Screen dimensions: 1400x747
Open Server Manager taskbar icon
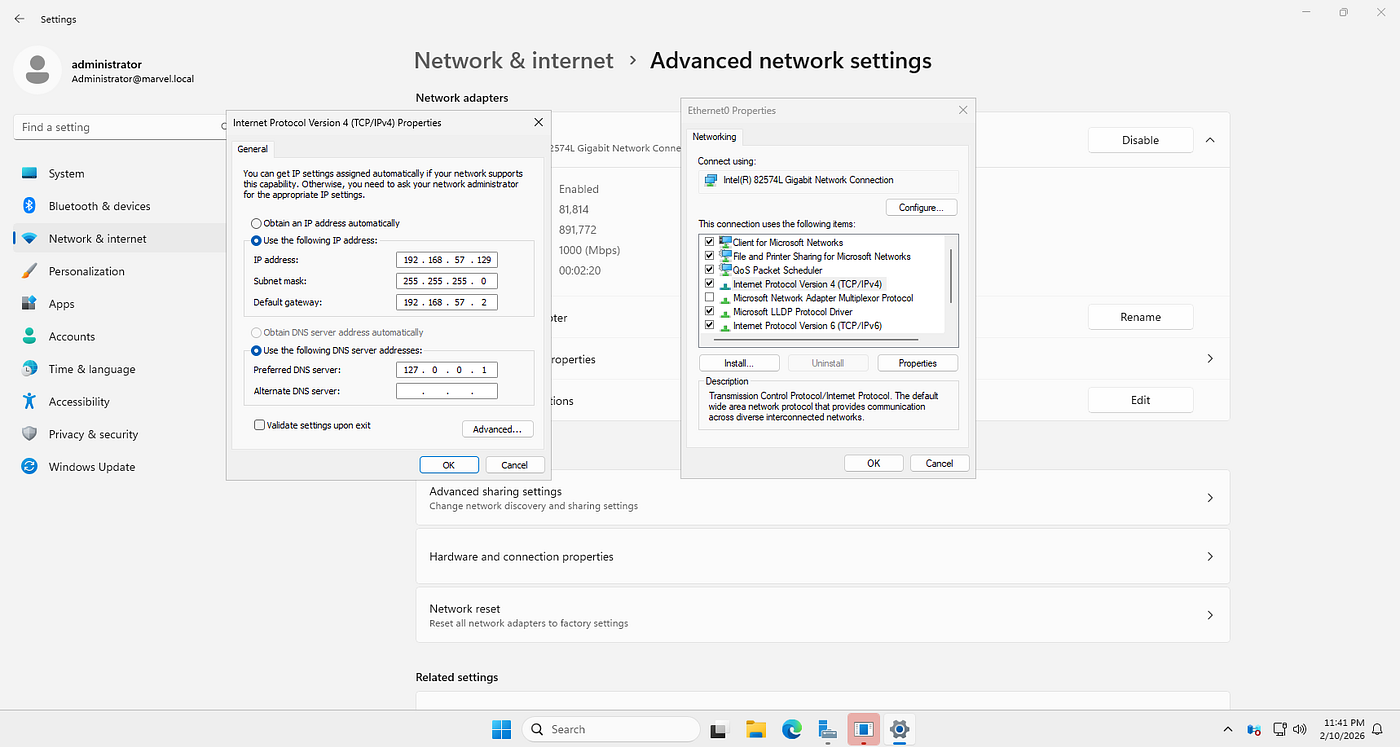(x=827, y=729)
